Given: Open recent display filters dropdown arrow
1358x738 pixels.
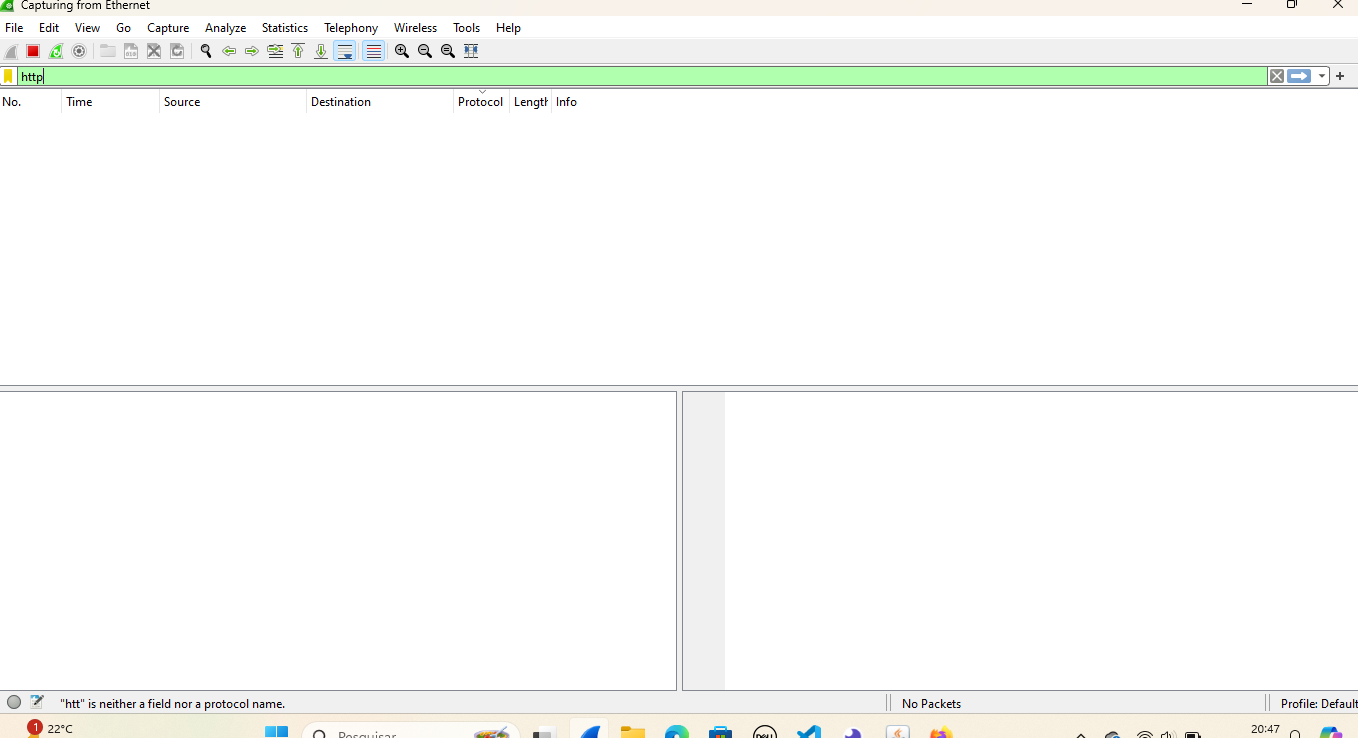Looking at the screenshot, I should [1322, 76].
